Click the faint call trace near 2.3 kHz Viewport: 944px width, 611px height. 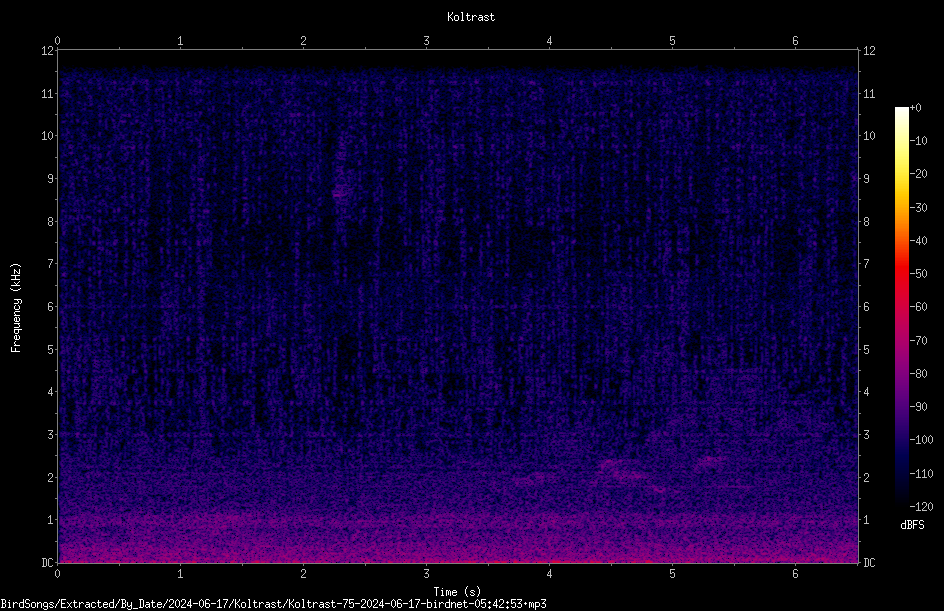coord(620,467)
